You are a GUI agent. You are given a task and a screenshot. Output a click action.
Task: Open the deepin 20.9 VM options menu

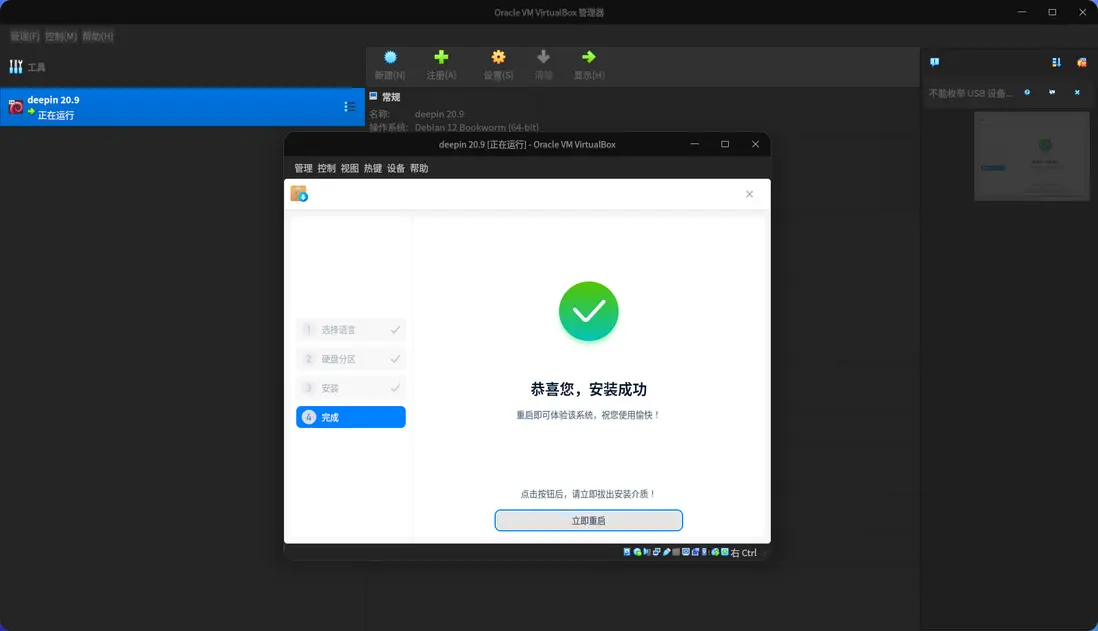click(x=348, y=106)
